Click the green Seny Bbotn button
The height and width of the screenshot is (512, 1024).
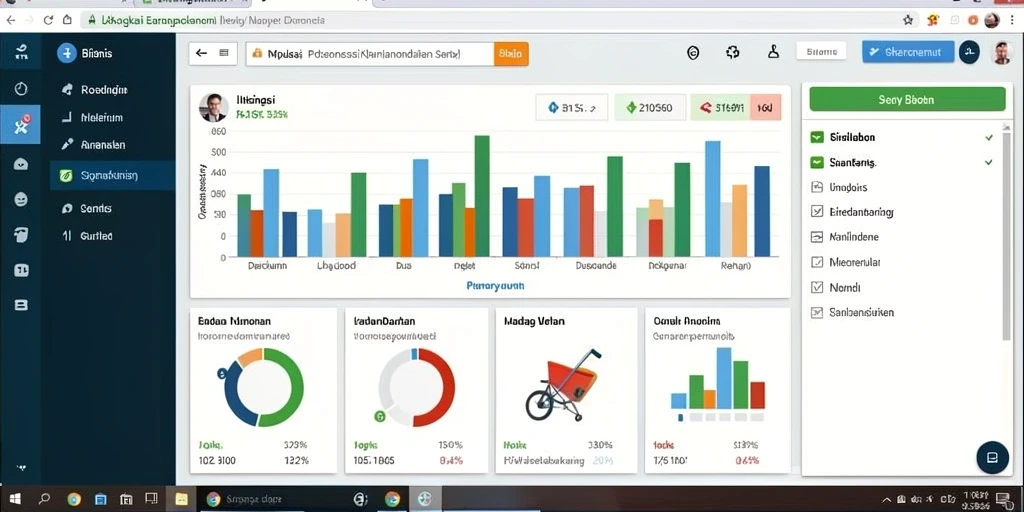(x=907, y=99)
